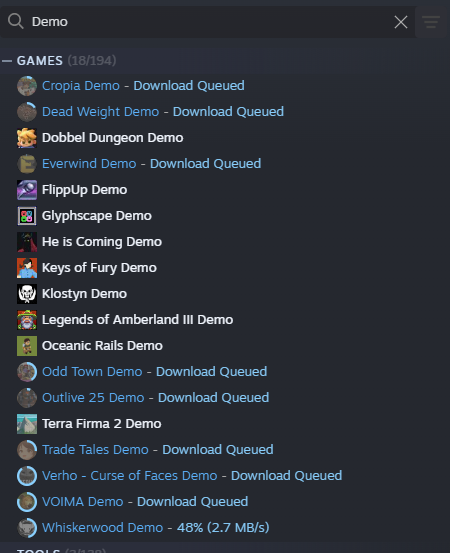Open the library filter options icon
The height and width of the screenshot is (553, 450).
click(431, 22)
